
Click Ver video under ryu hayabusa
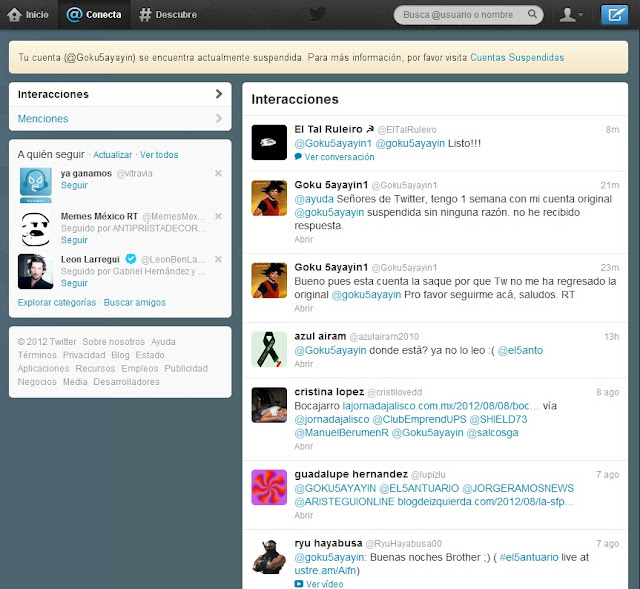pyautogui.click(x=324, y=584)
